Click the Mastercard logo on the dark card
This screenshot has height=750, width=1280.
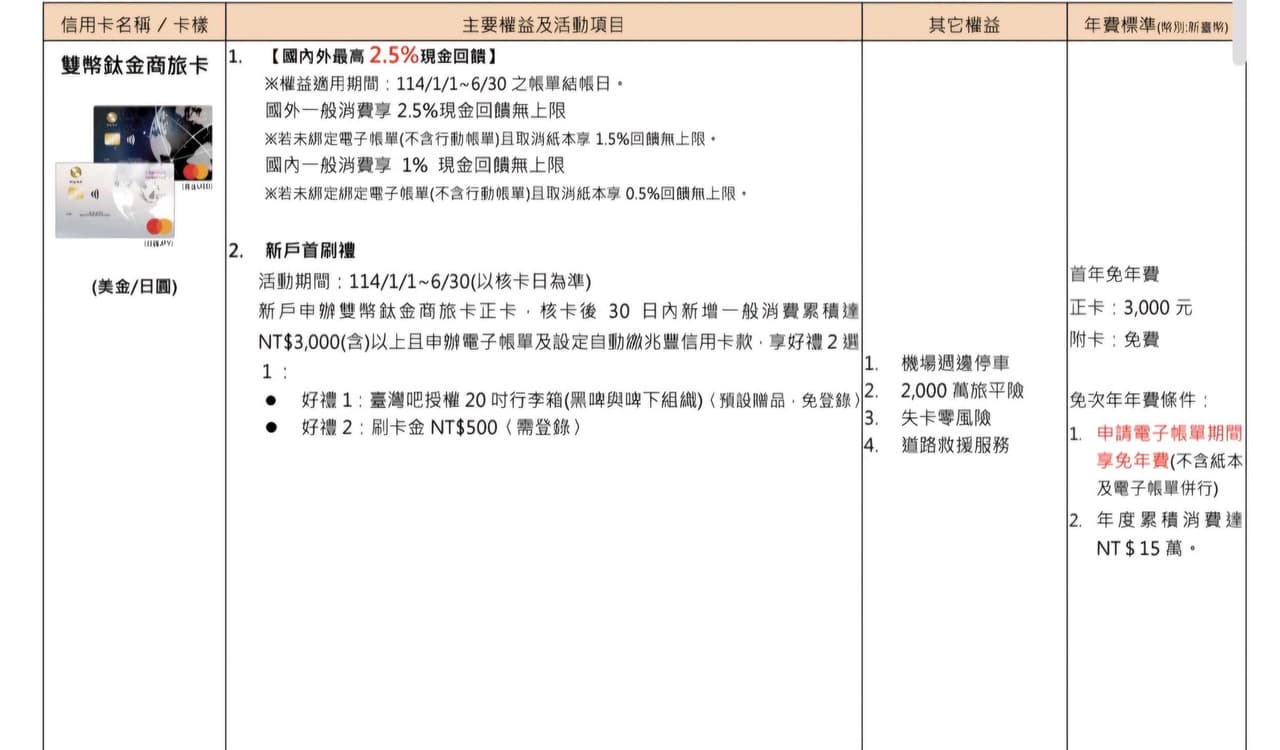pos(196,171)
